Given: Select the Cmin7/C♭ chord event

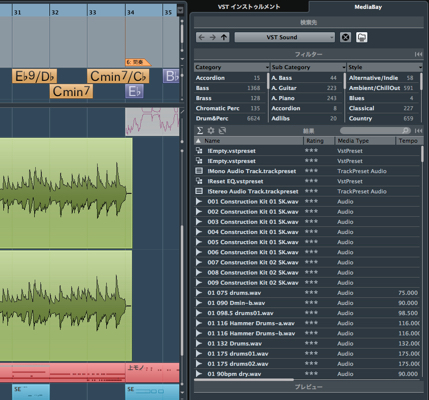Looking at the screenshot, I should (118, 76).
